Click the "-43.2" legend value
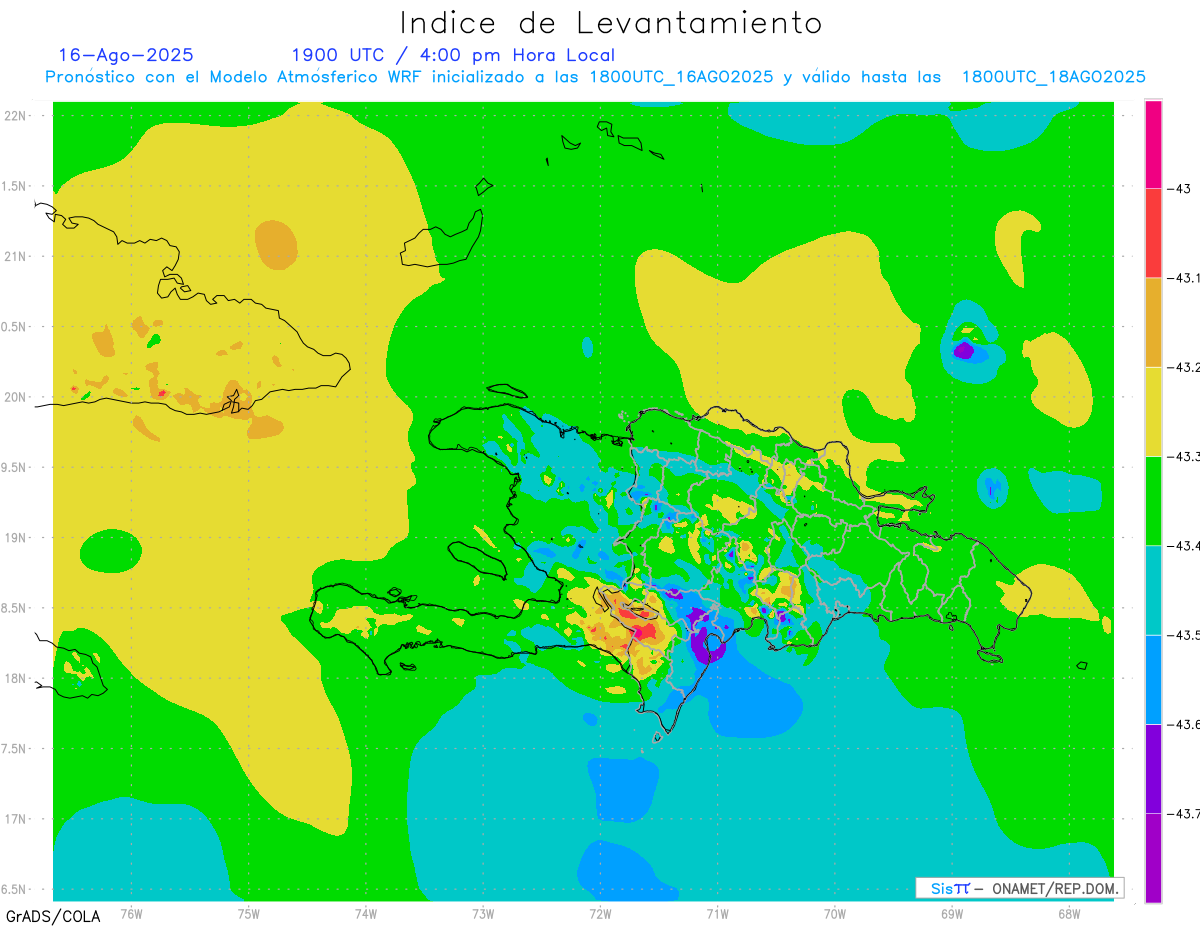The image size is (1200, 927). [x=1184, y=367]
